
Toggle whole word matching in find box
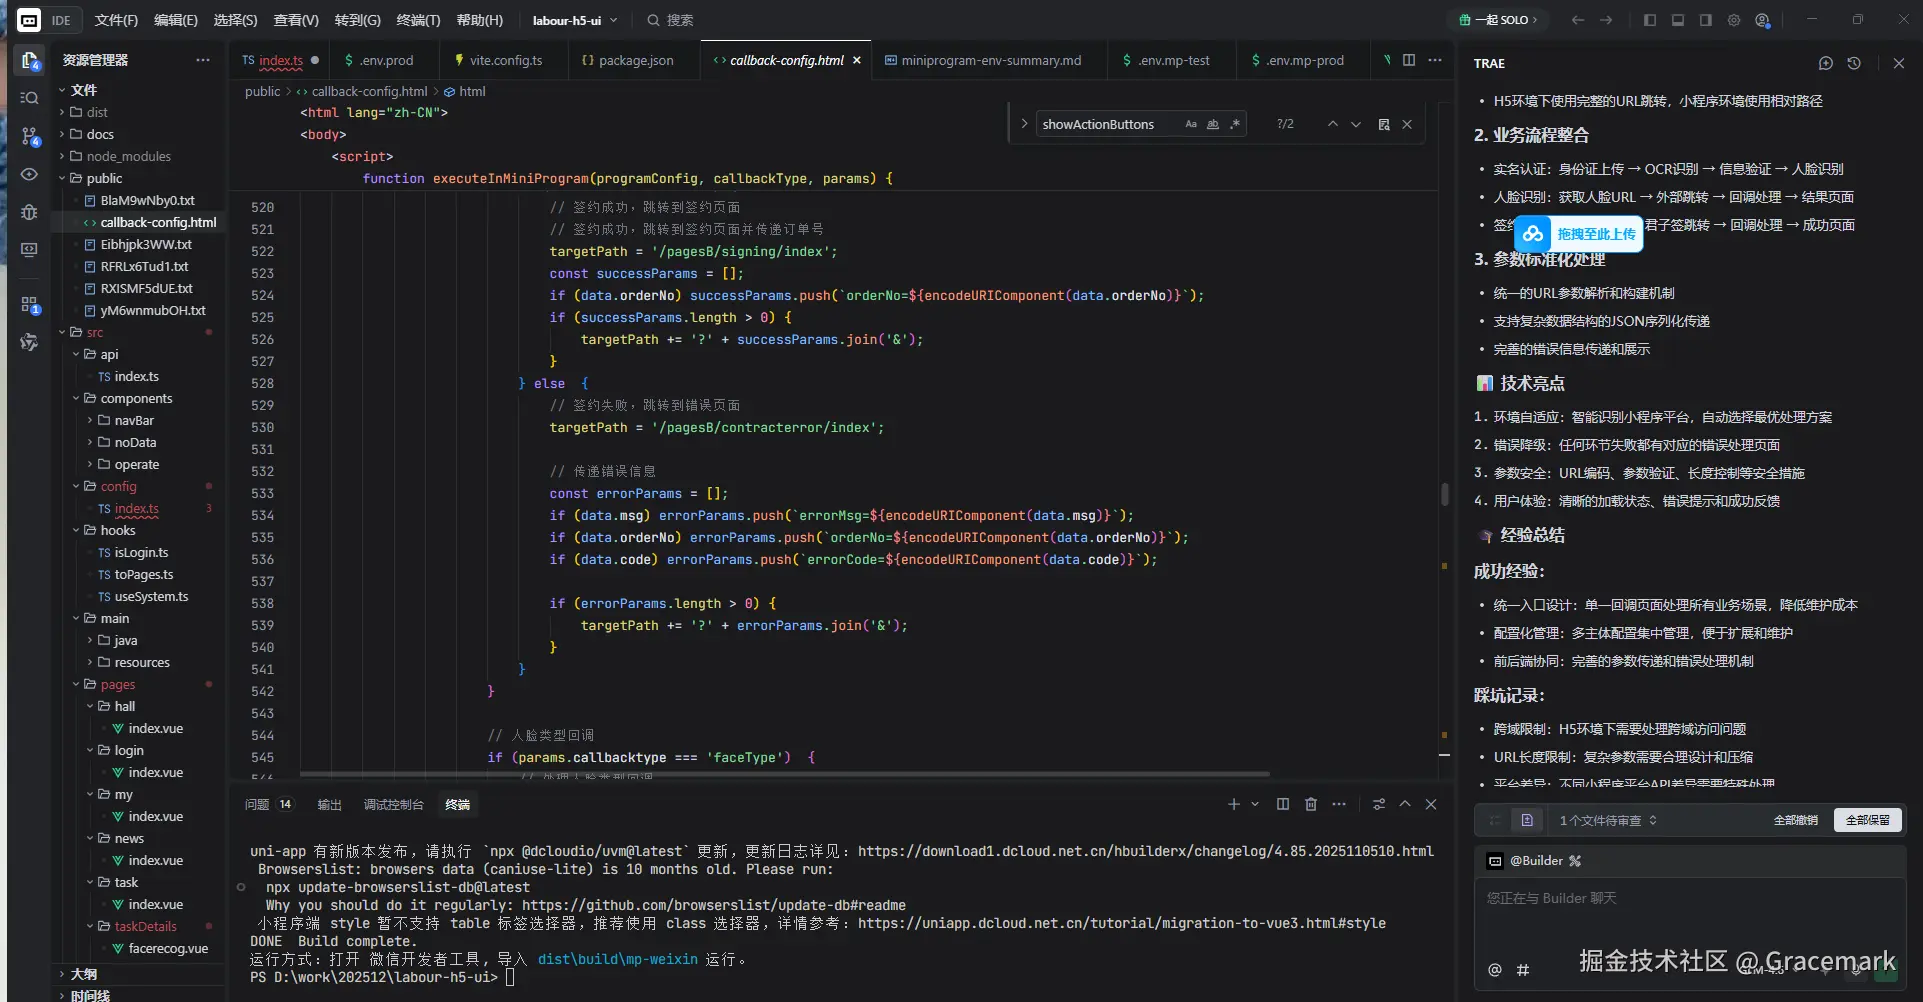pos(1213,124)
